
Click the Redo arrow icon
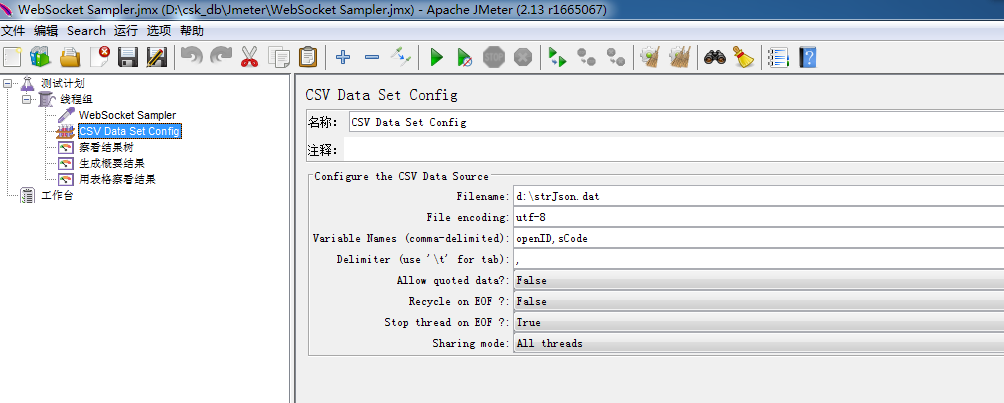click(221, 57)
